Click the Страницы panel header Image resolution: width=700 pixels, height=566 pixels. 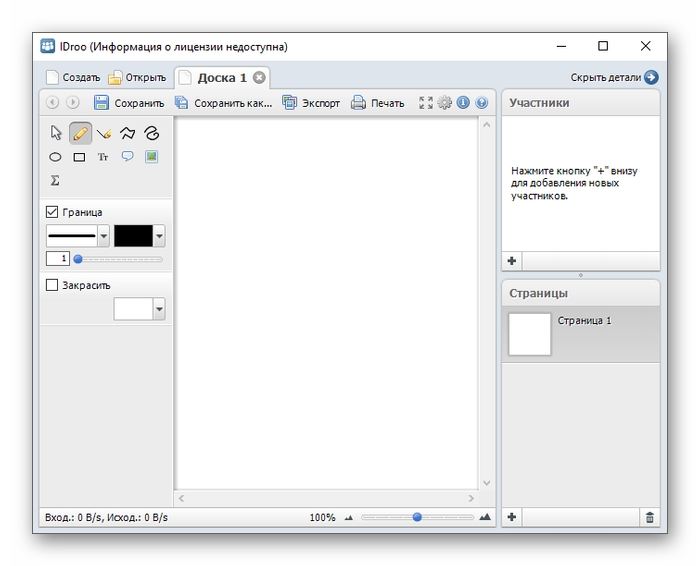click(x=581, y=293)
